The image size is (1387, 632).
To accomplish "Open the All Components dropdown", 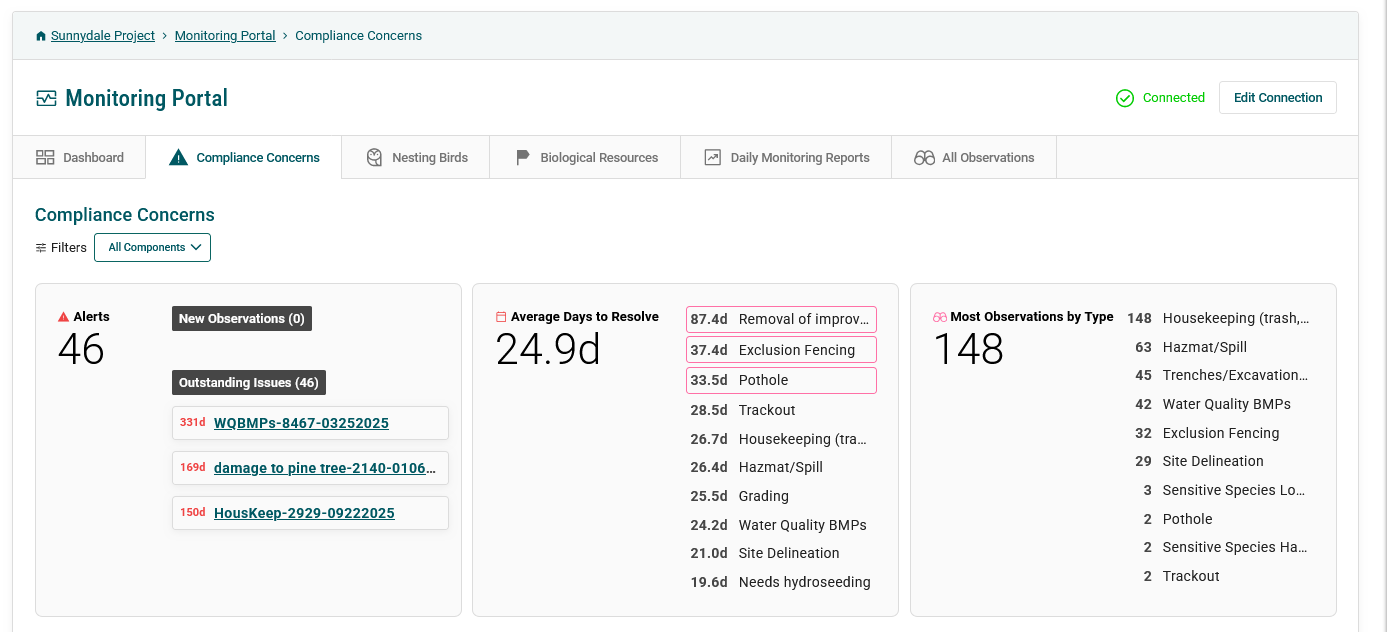I will (152, 248).
